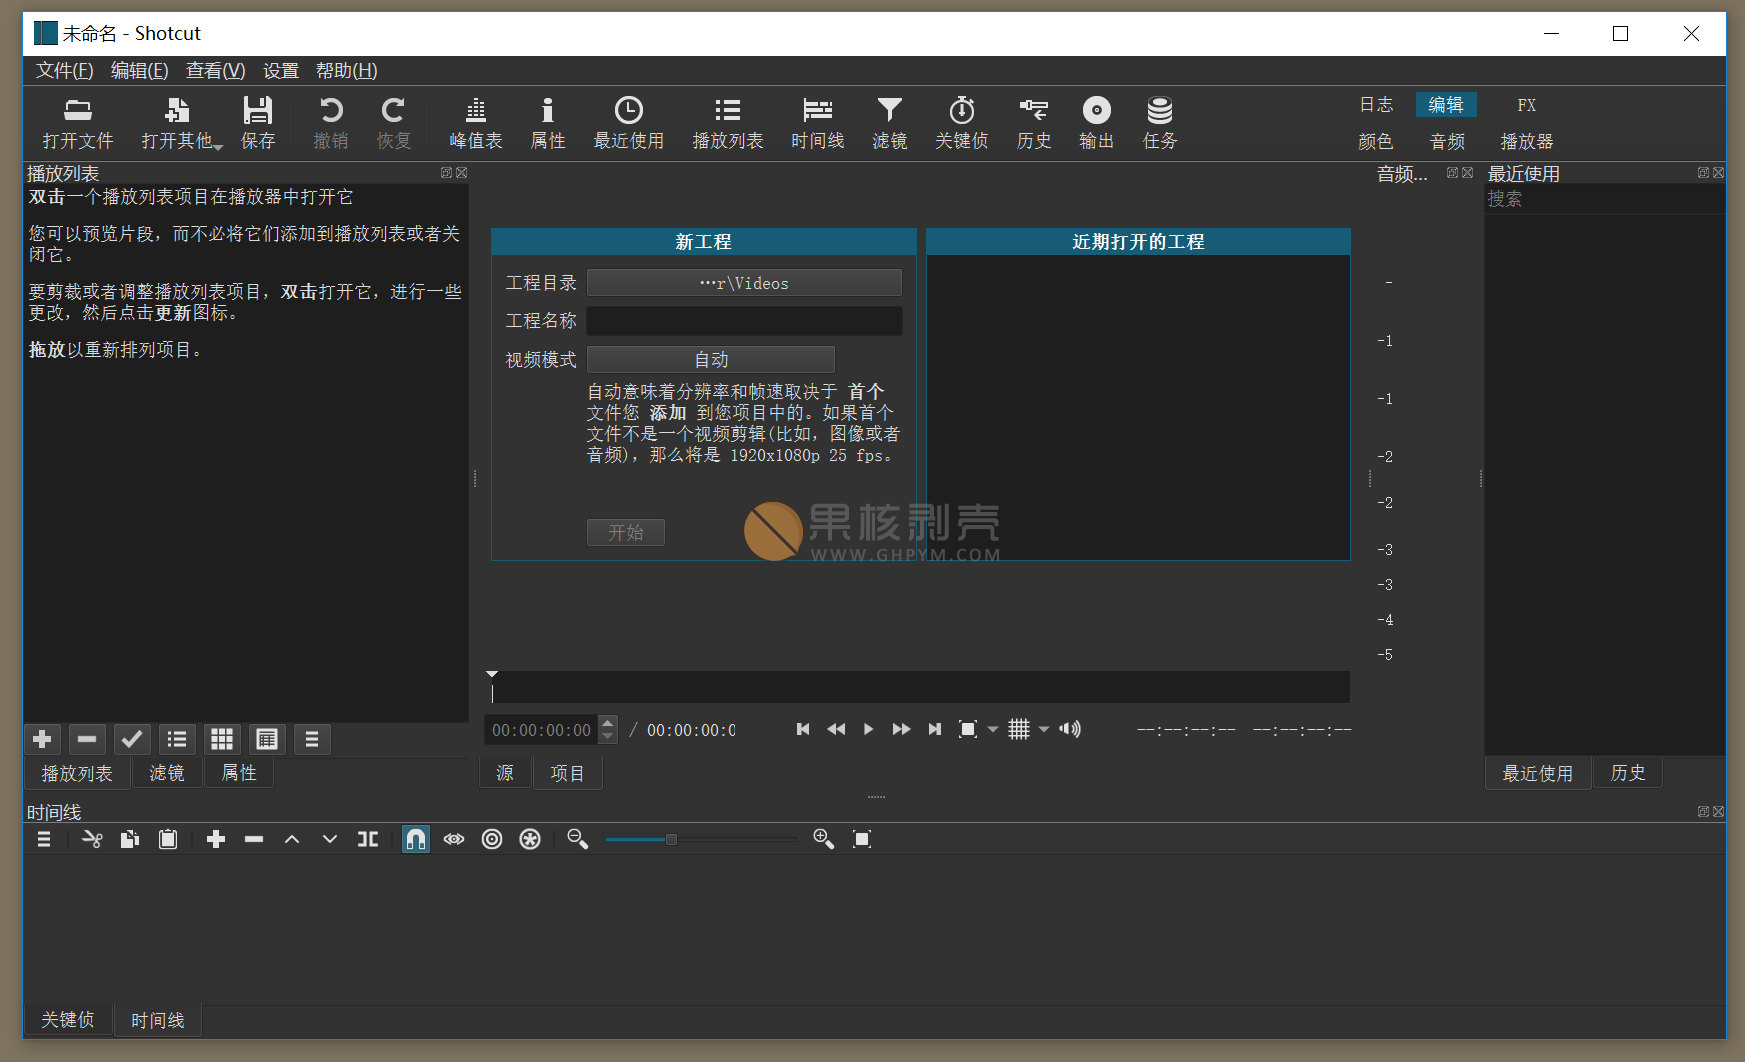Open the Export (输出) panel
This screenshot has height=1062, width=1745.
tap(1096, 122)
